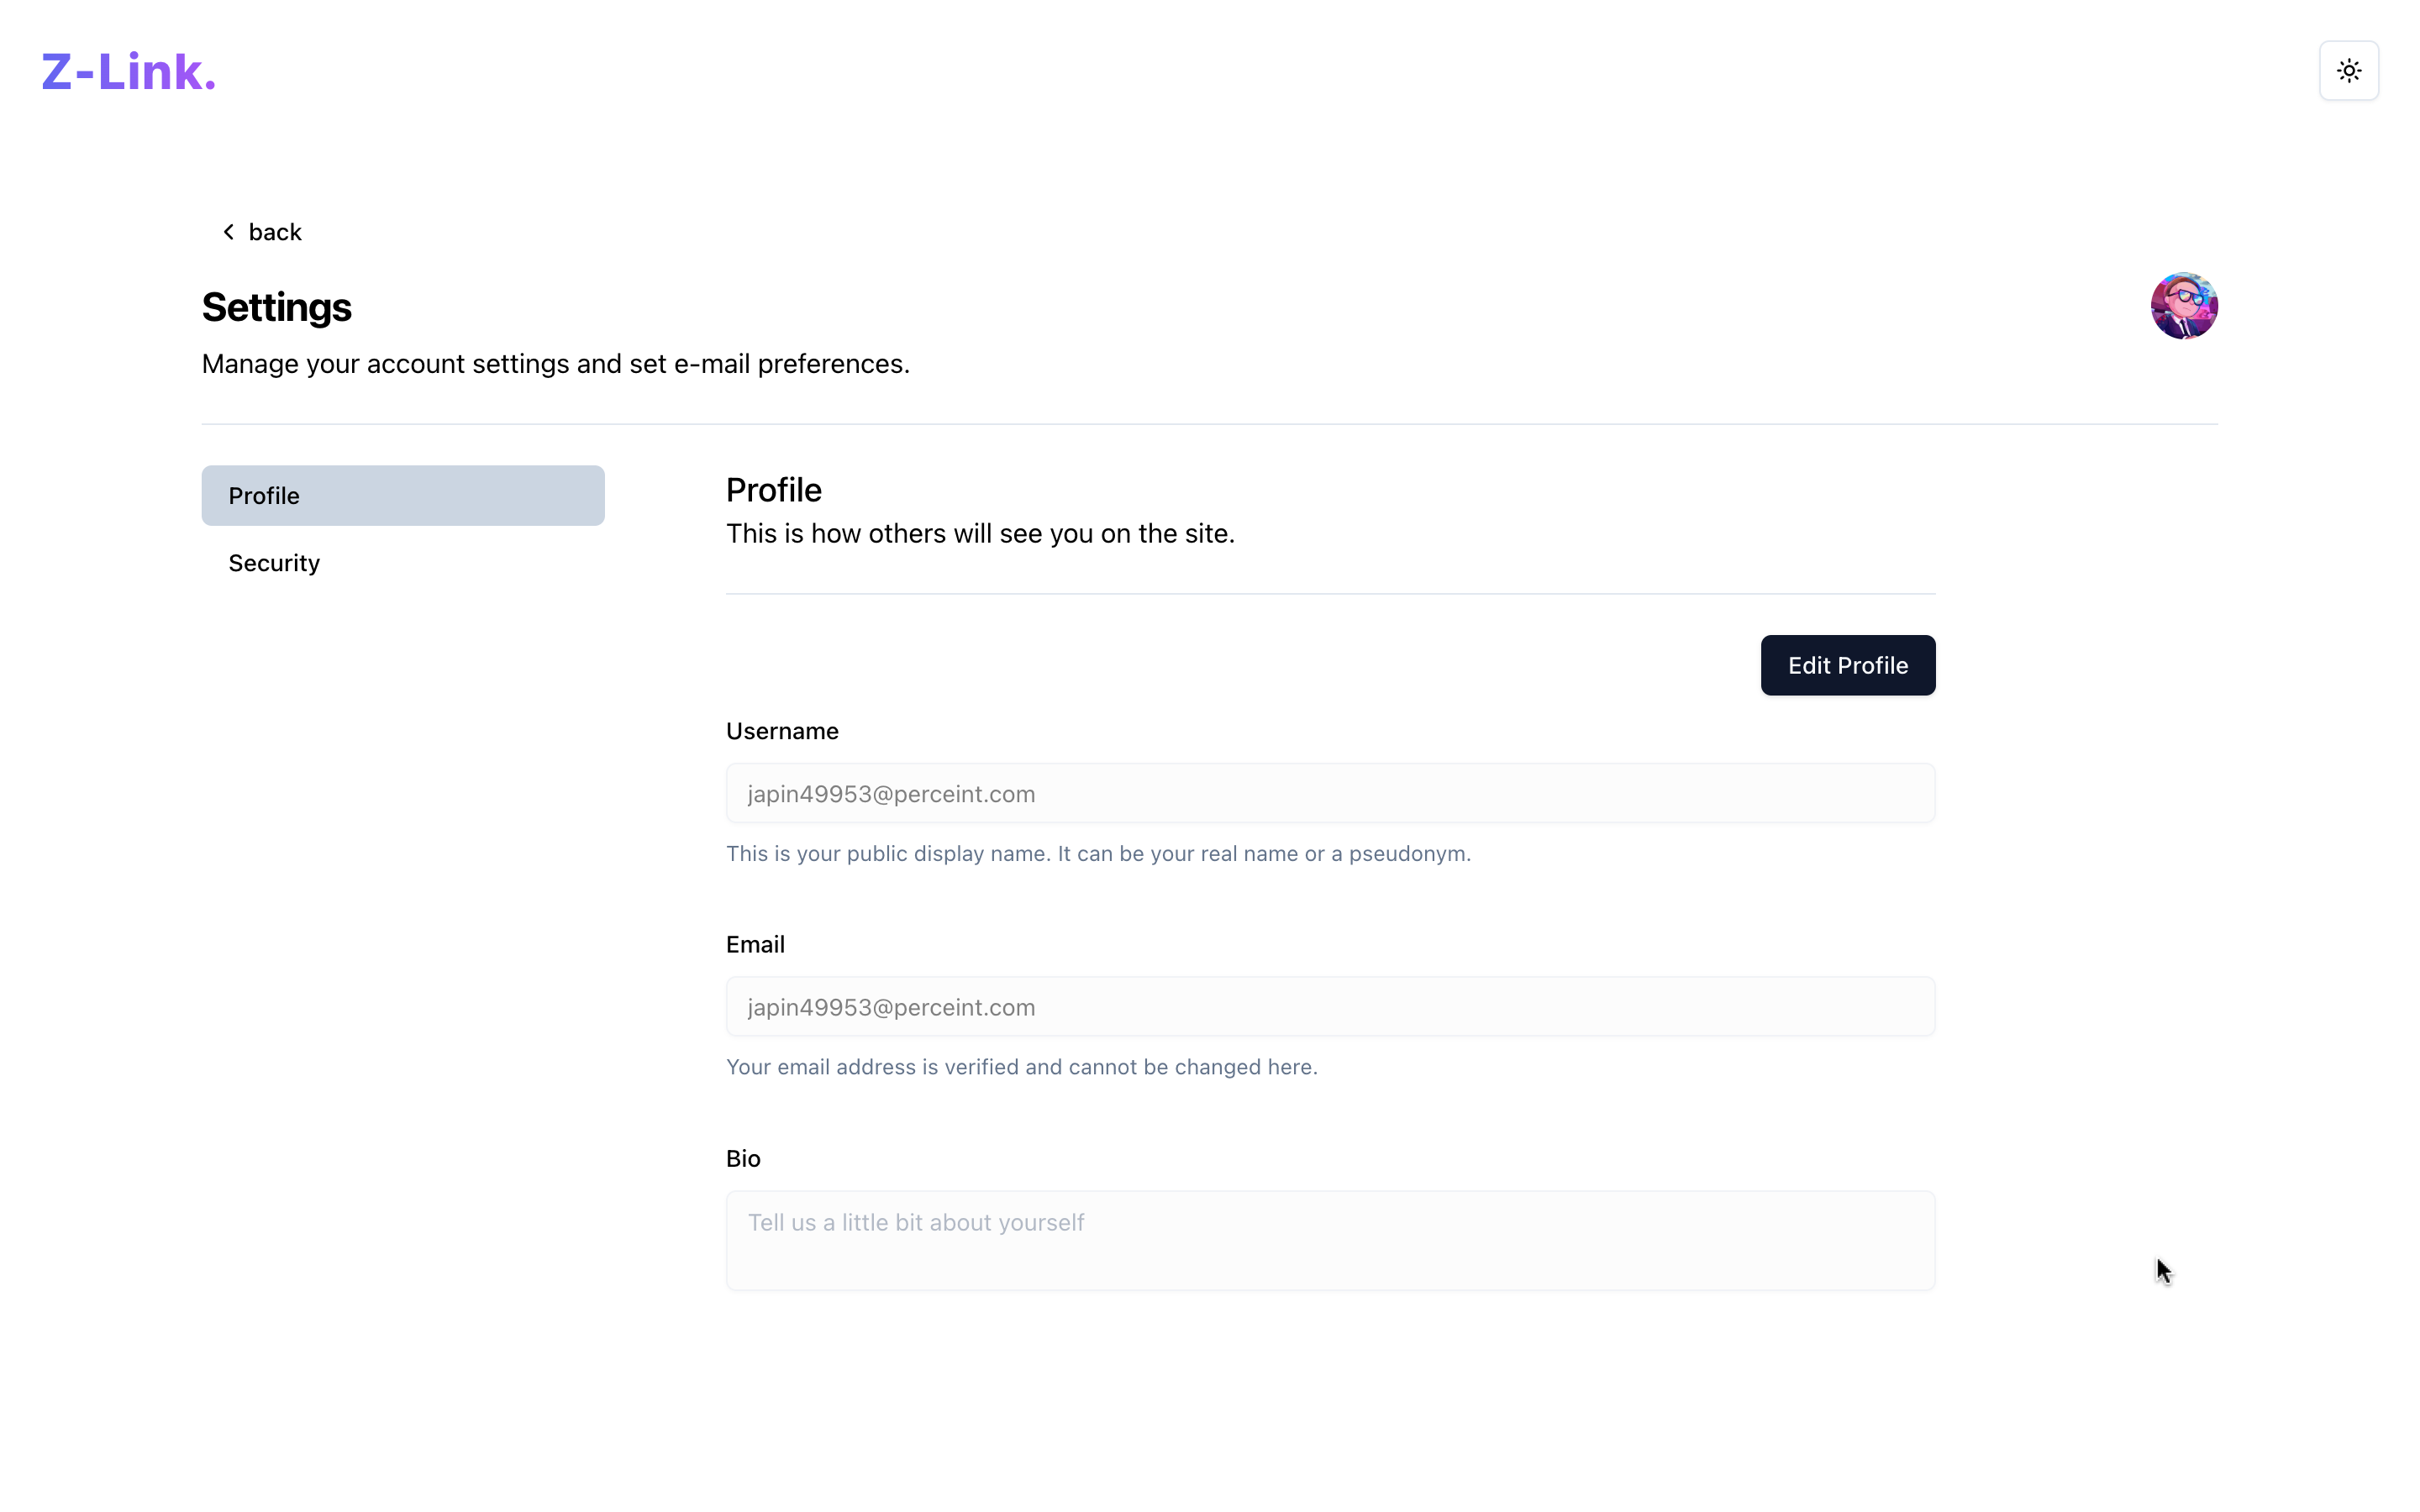
Task: Click the Settings page heading
Action: [x=277, y=307]
